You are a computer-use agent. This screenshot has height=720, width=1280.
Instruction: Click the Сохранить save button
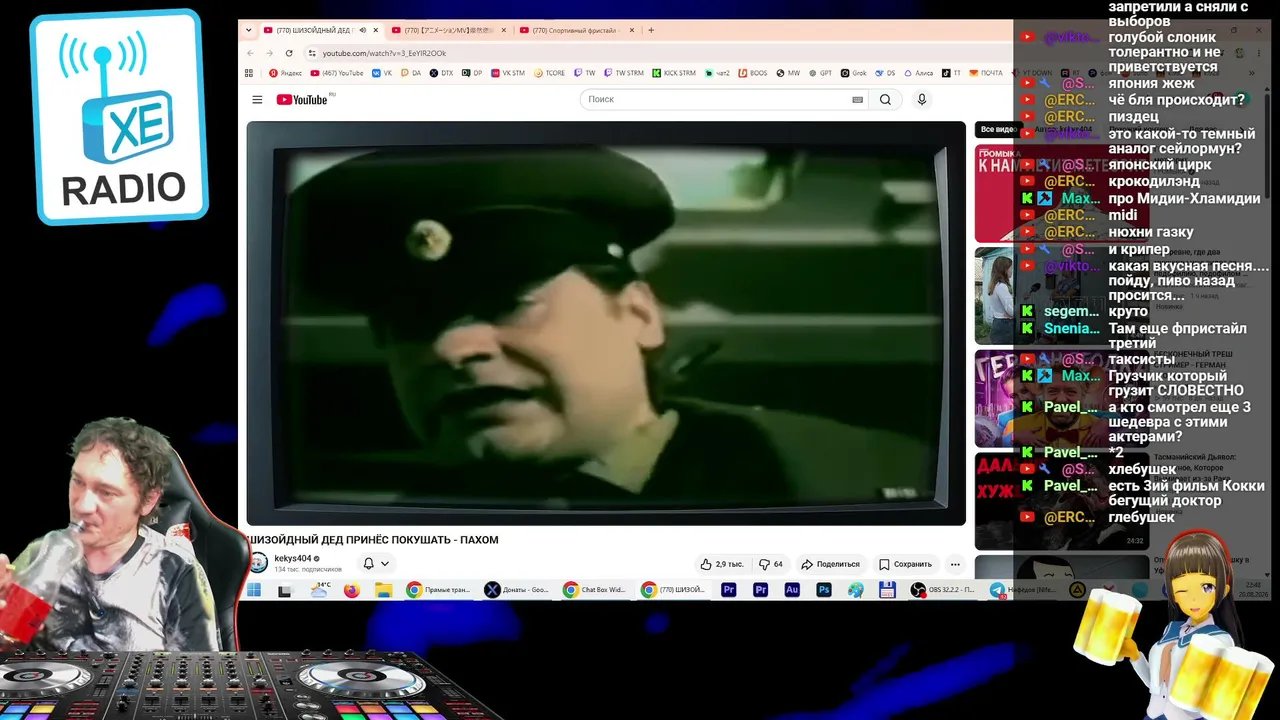[x=905, y=564]
